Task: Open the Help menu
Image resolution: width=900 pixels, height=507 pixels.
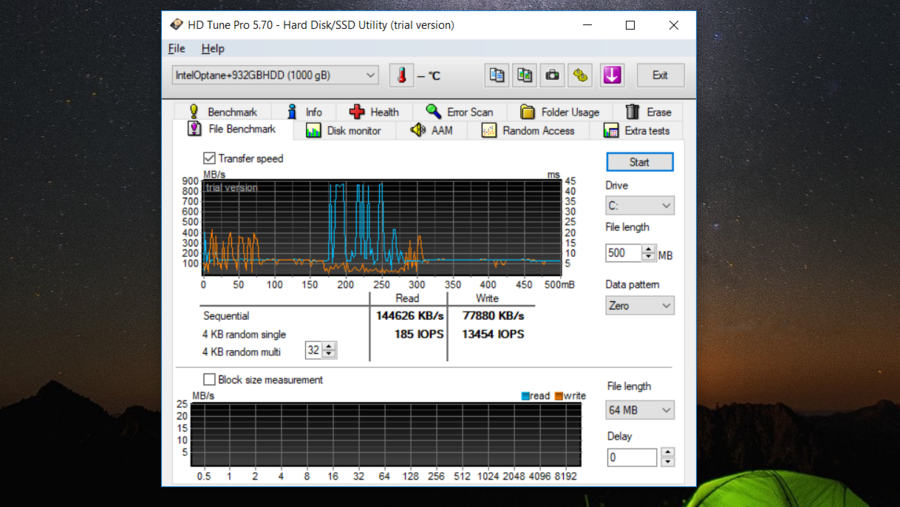Action: coord(212,49)
